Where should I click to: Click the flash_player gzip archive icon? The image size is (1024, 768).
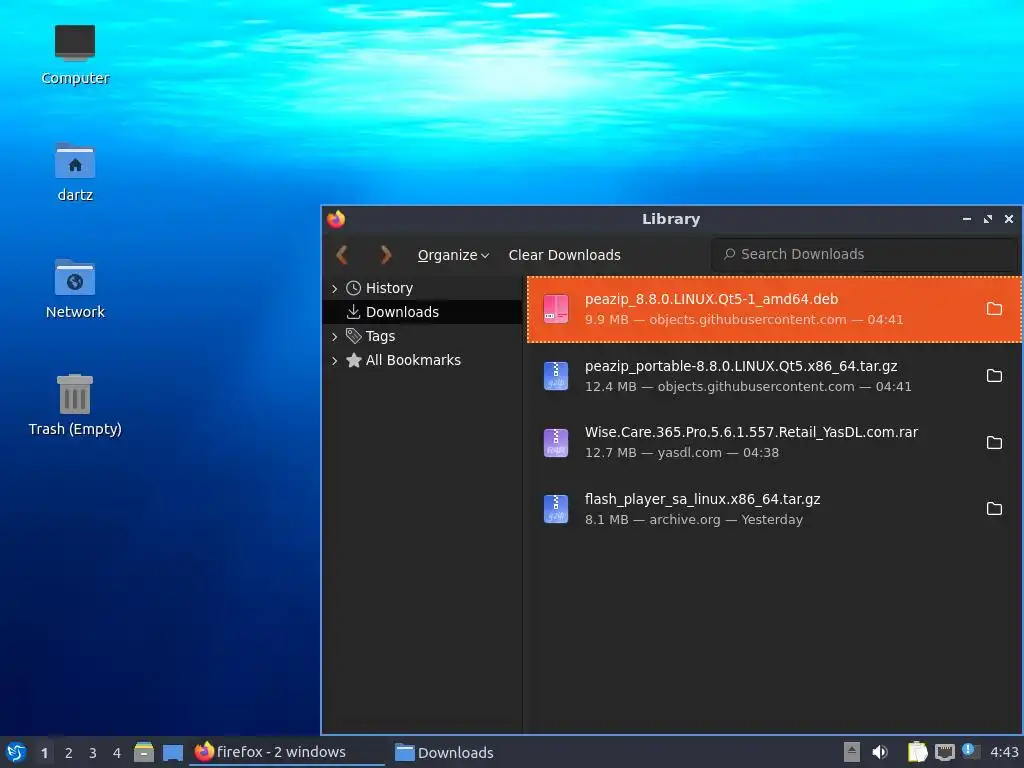pyautogui.click(x=556, y=509)
